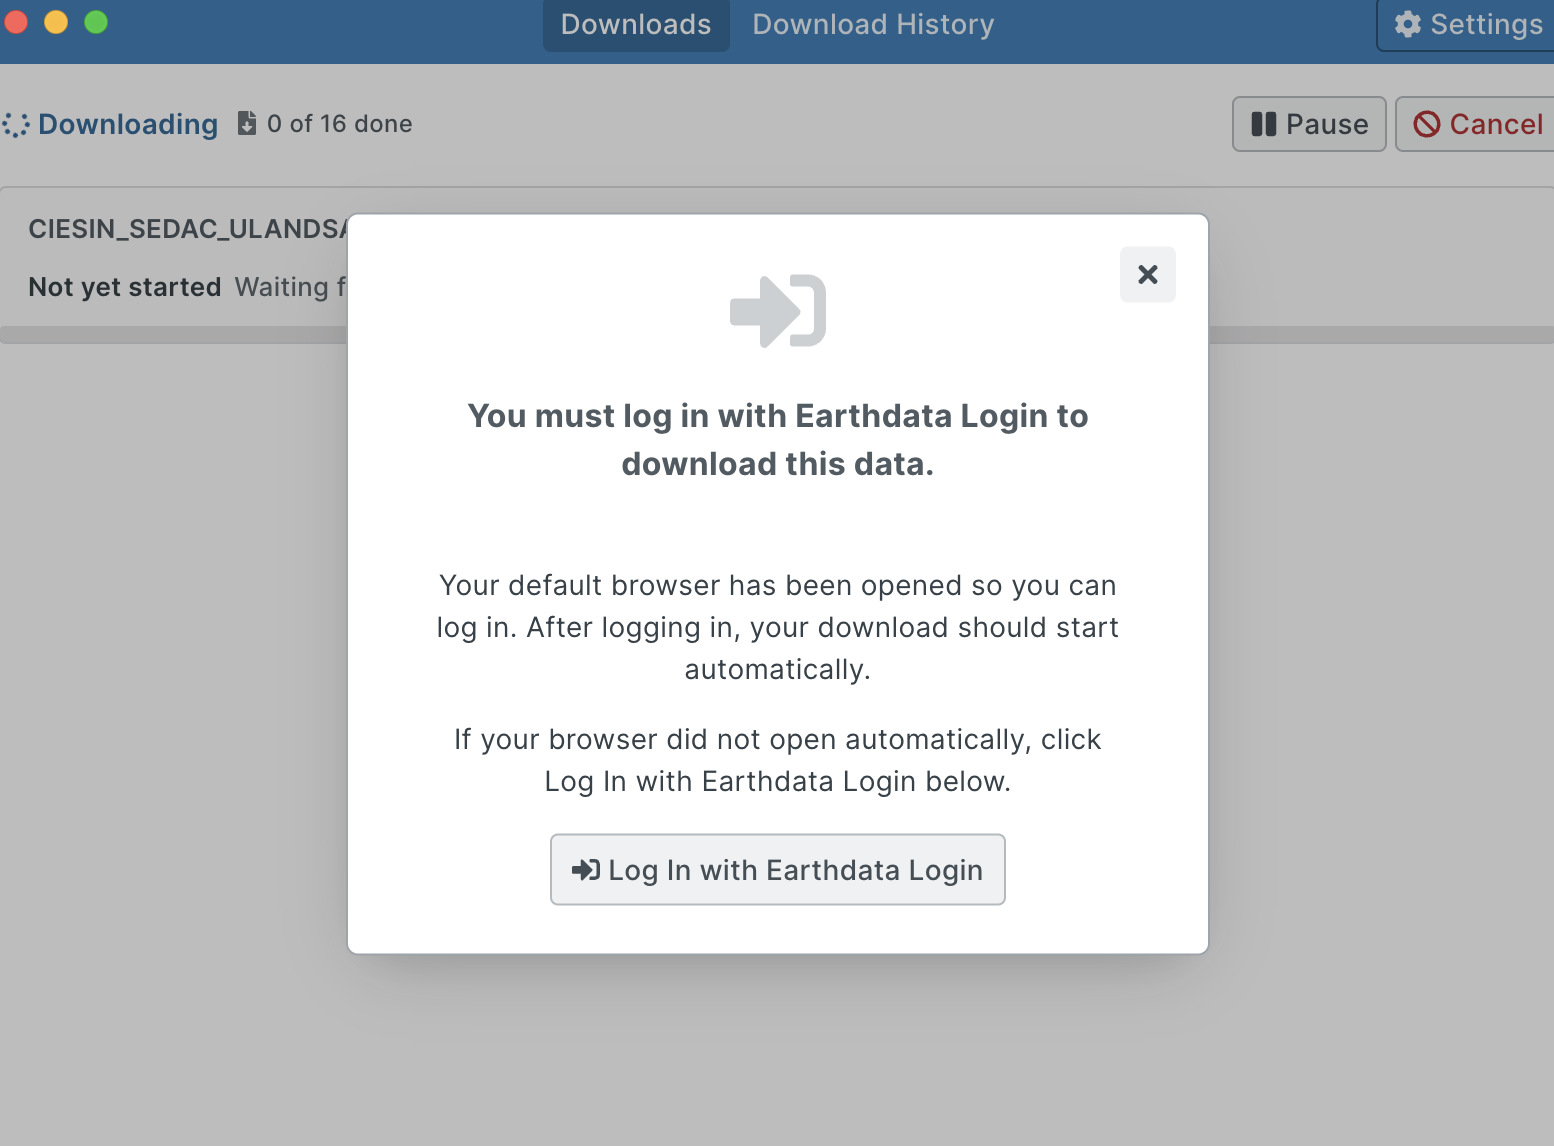The height and width of the screenshot is (1146, 1554).
Task: Click the gear icon in Settings
Action: tap(1408, 24)
